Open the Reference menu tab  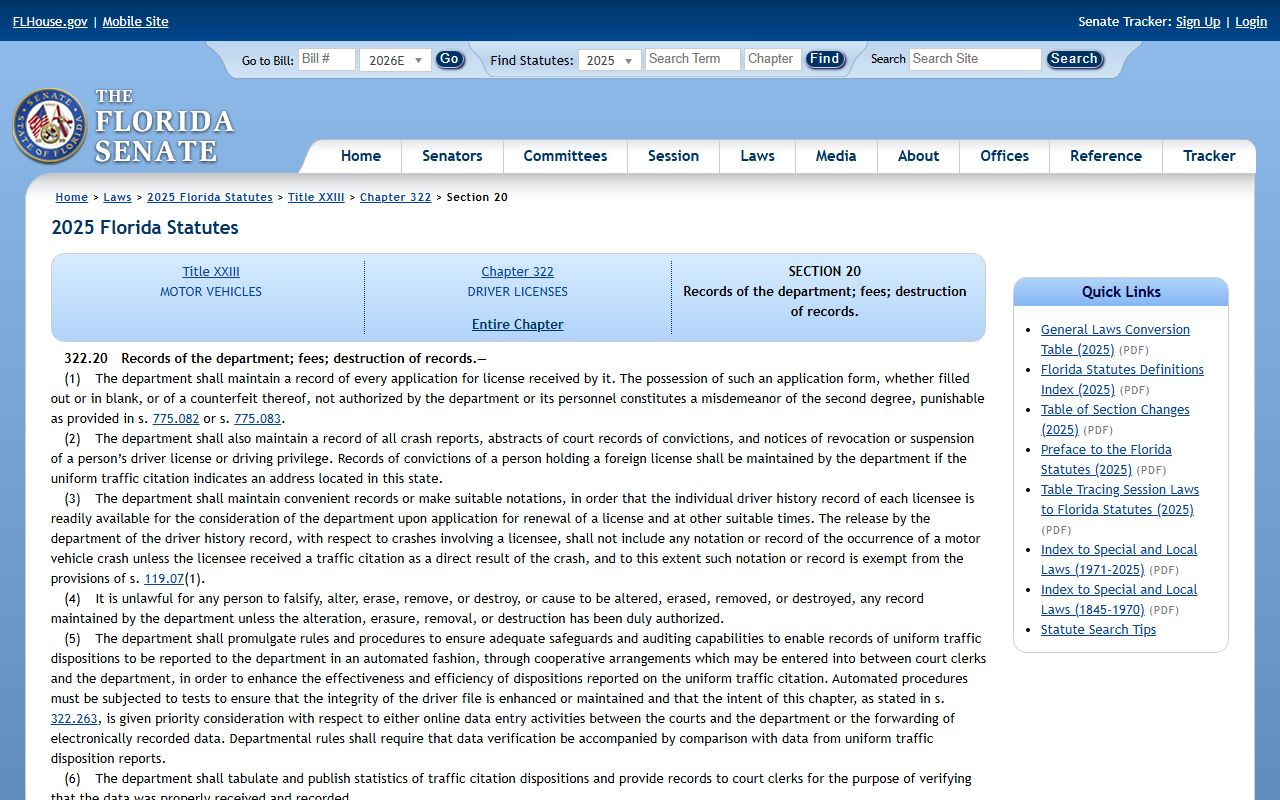[1105, 156]
